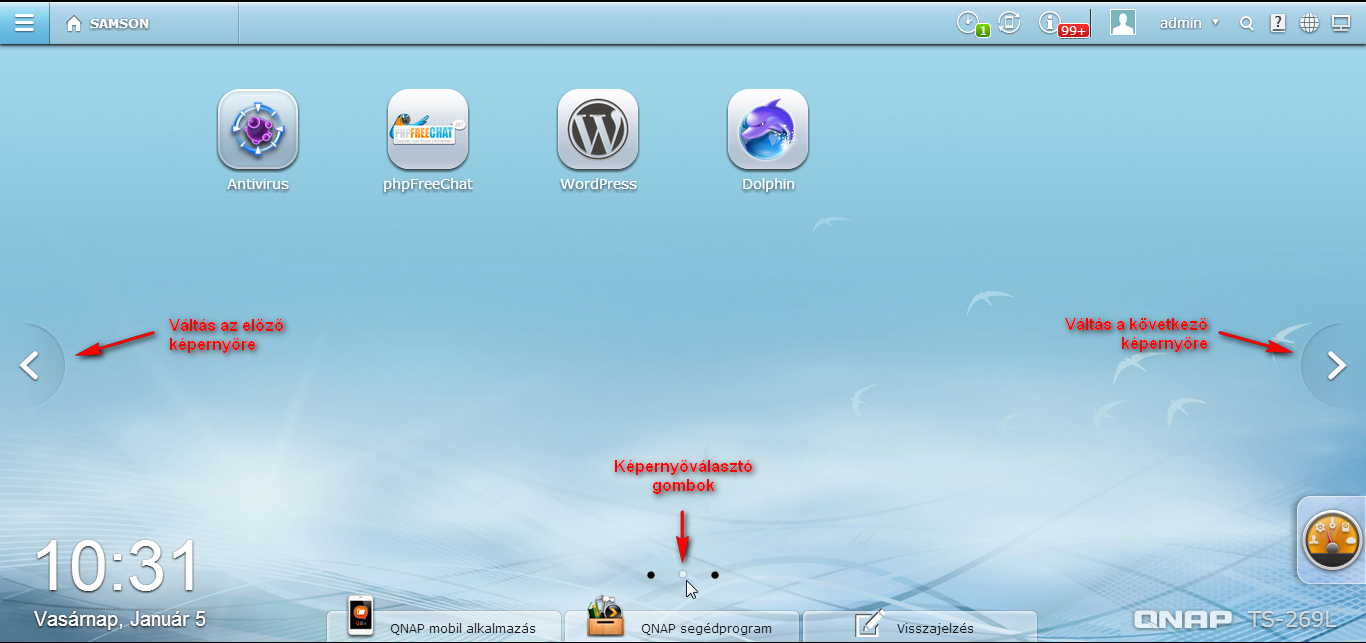Screen dimensions: 1366x643
Task: Open the dashboard gauge widget
Action: click(x=1333, y=540)
